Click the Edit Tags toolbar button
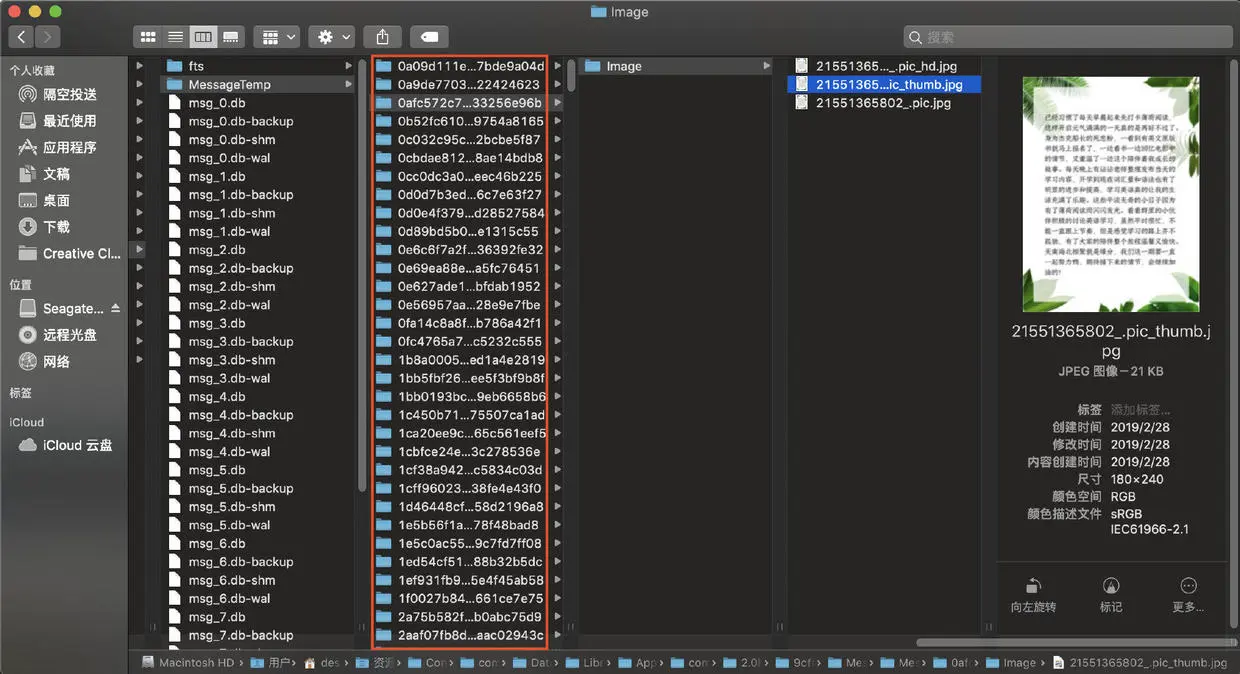1240x674 pixels. point(428,37)
